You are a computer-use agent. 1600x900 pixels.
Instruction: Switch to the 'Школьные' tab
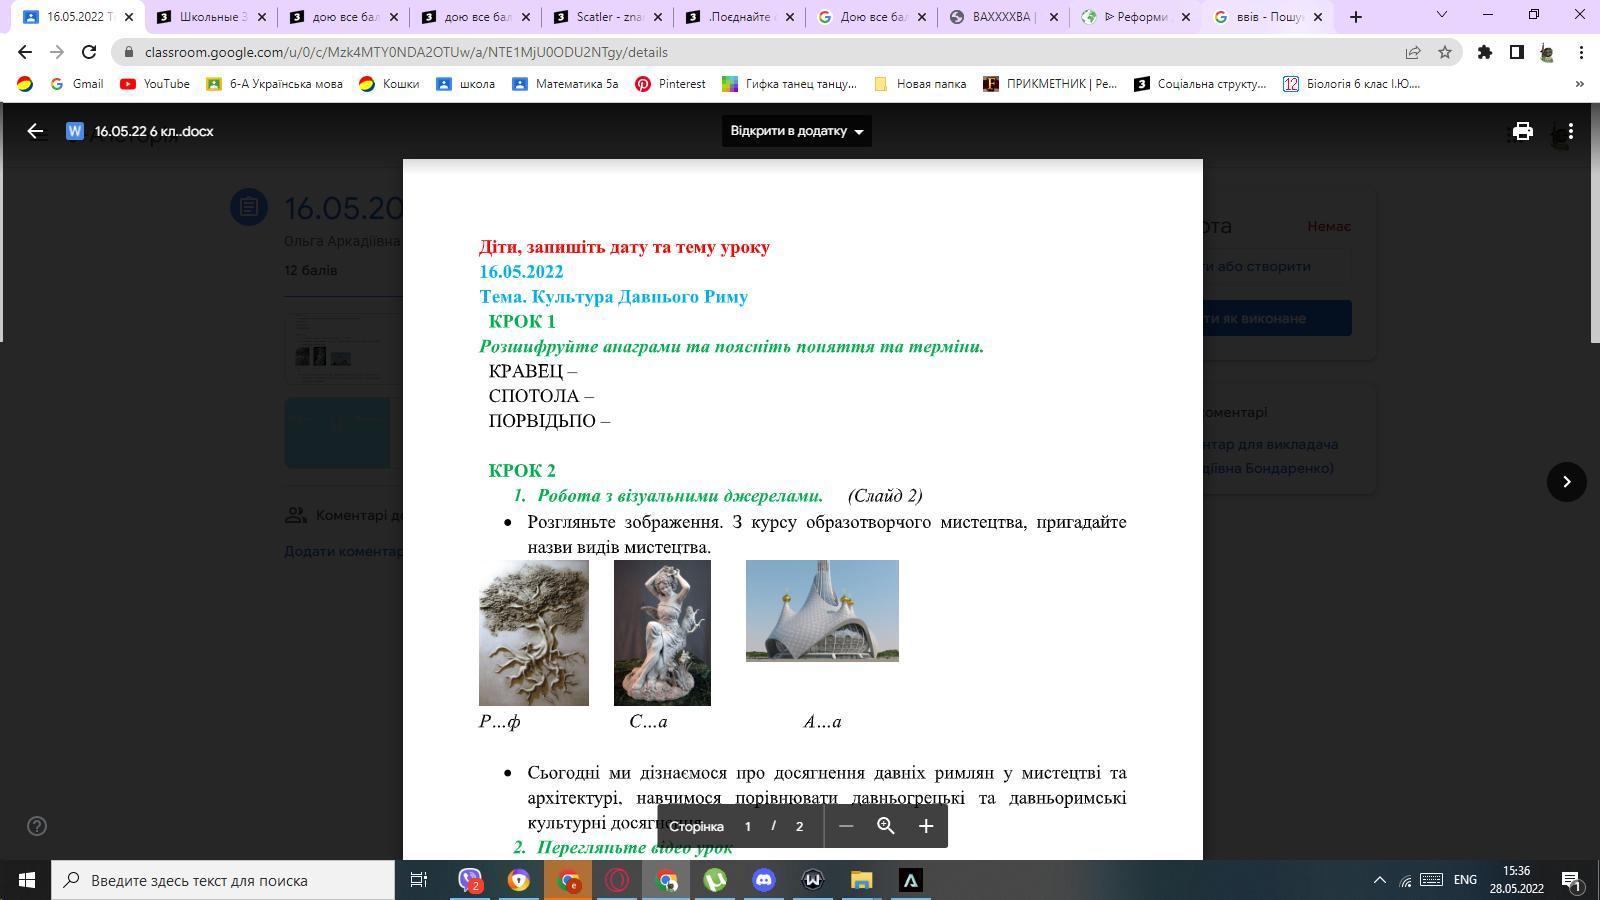coord(212,17)
